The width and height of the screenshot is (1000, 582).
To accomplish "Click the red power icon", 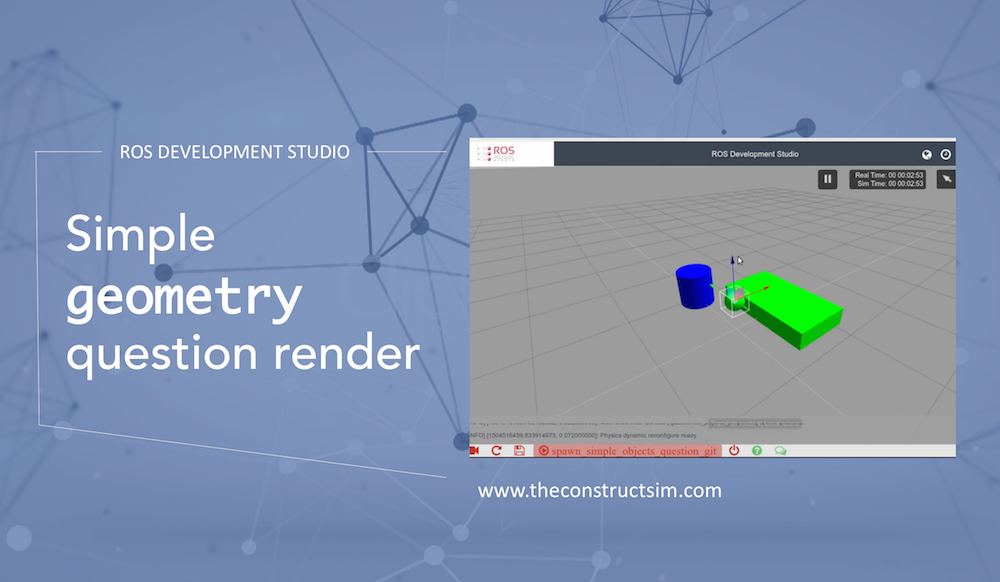I will click(x=734, y=450).
